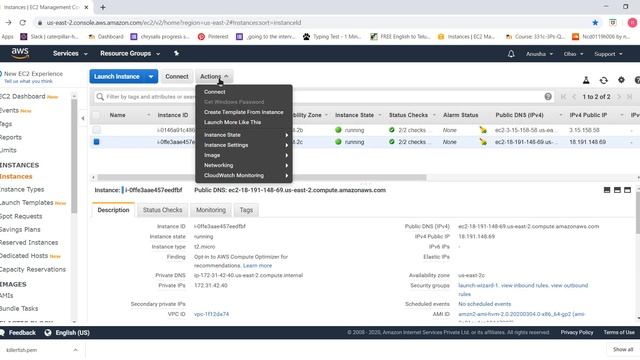Switch to the Status Checks tab

click(162, 210)
